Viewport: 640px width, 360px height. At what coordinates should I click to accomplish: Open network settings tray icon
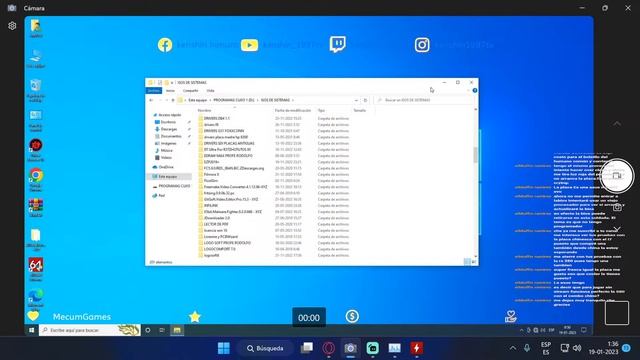pyautogui.click(x=564, y=348)
